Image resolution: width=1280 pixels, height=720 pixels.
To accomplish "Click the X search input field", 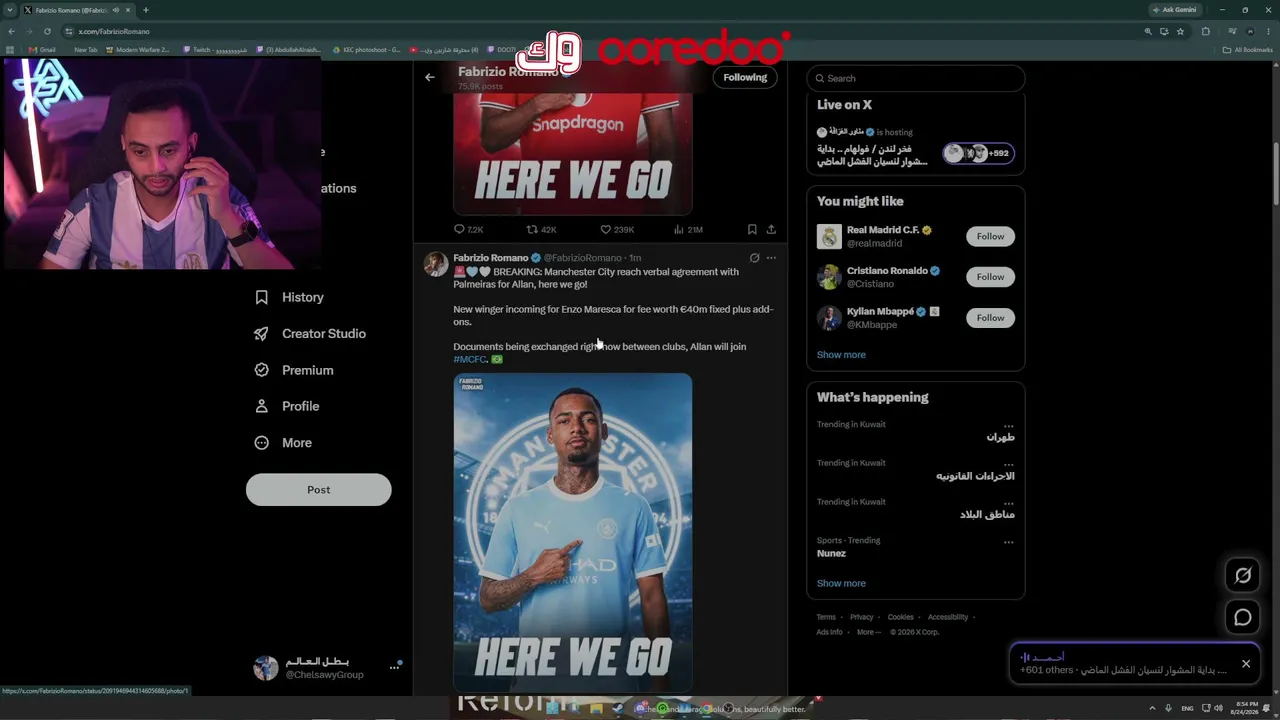I will click(x=916, y=78).
